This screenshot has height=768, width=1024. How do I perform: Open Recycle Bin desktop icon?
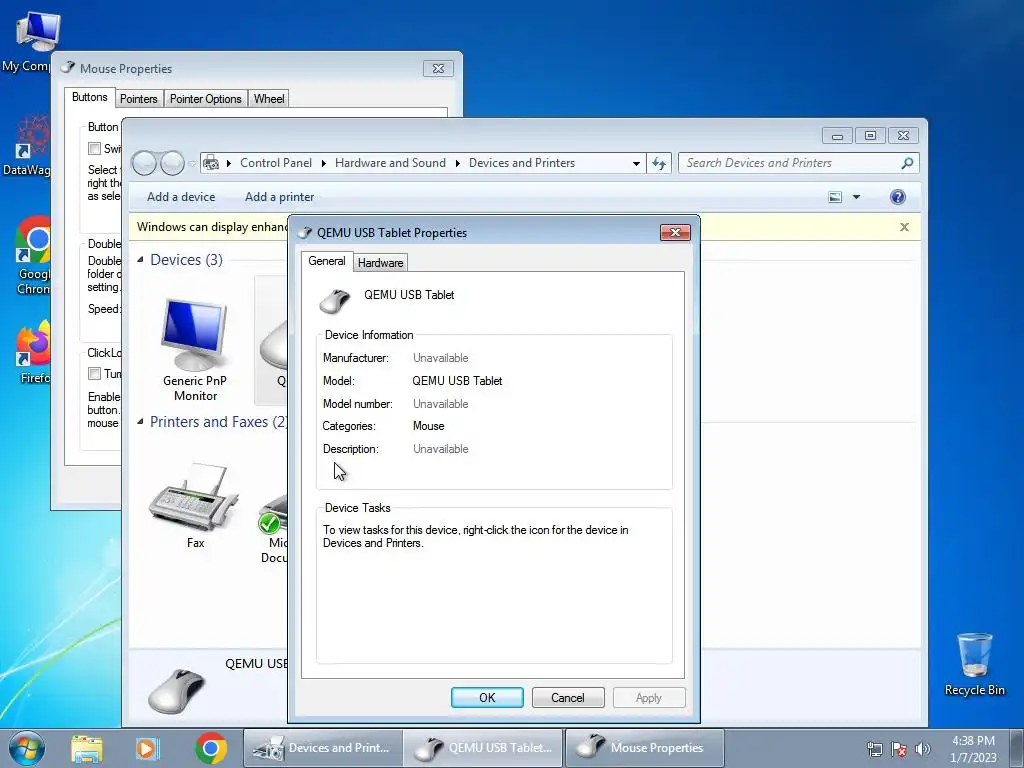(x=974, y=664)
